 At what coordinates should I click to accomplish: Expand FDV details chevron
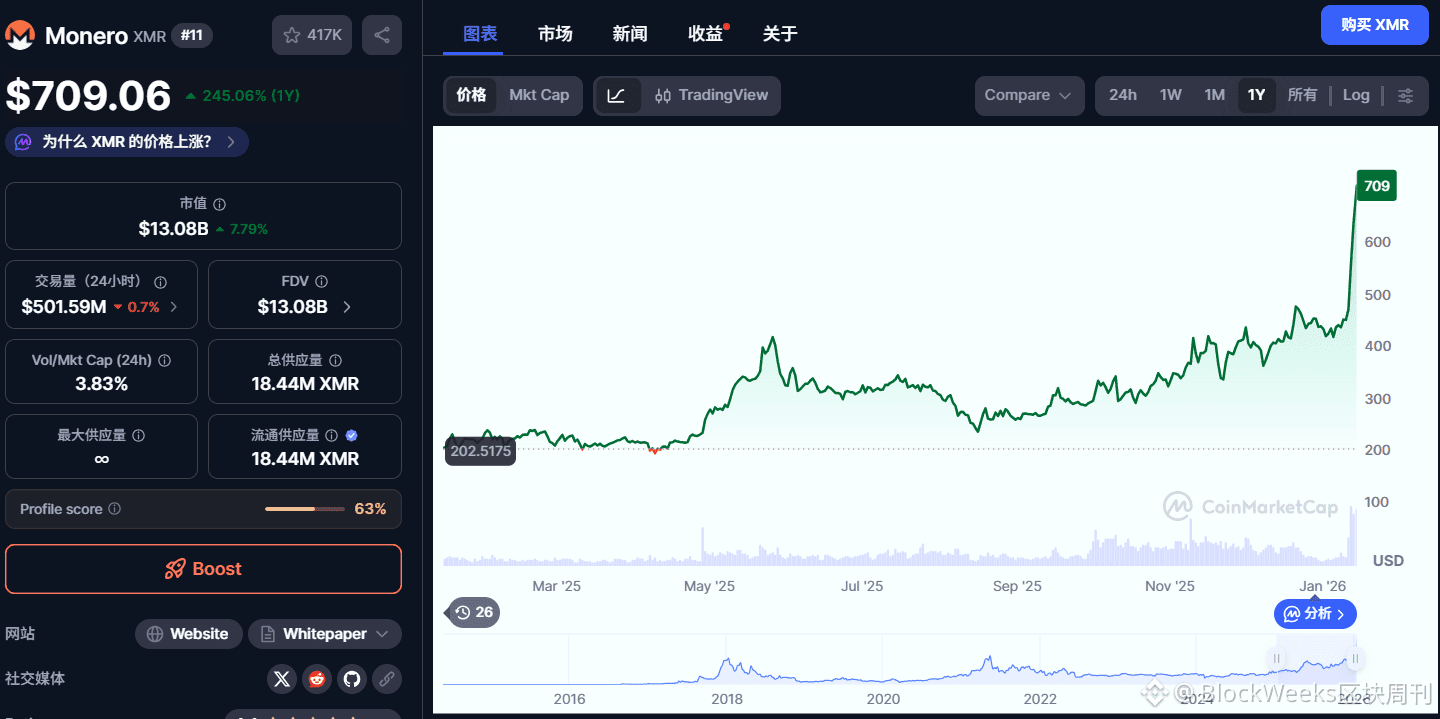[347, 307]
